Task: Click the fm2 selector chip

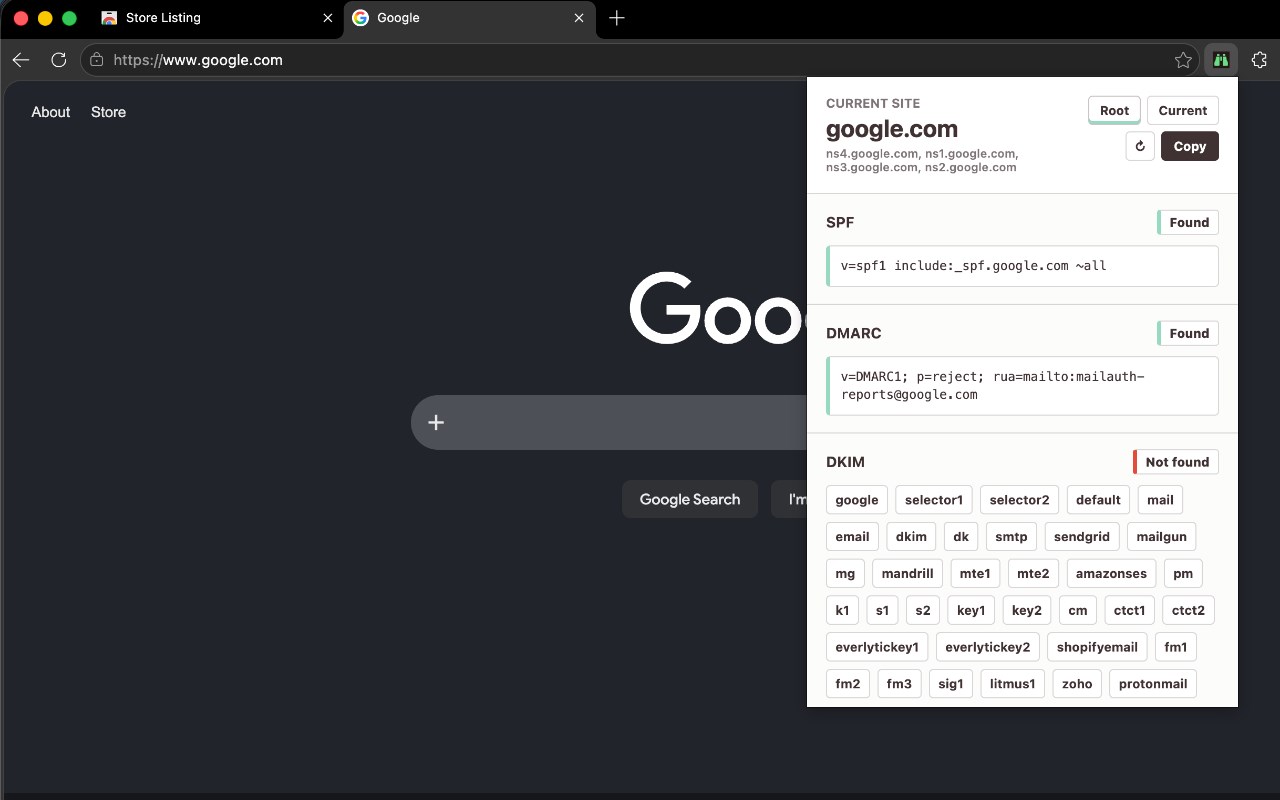Action: (x=848, y=684)
